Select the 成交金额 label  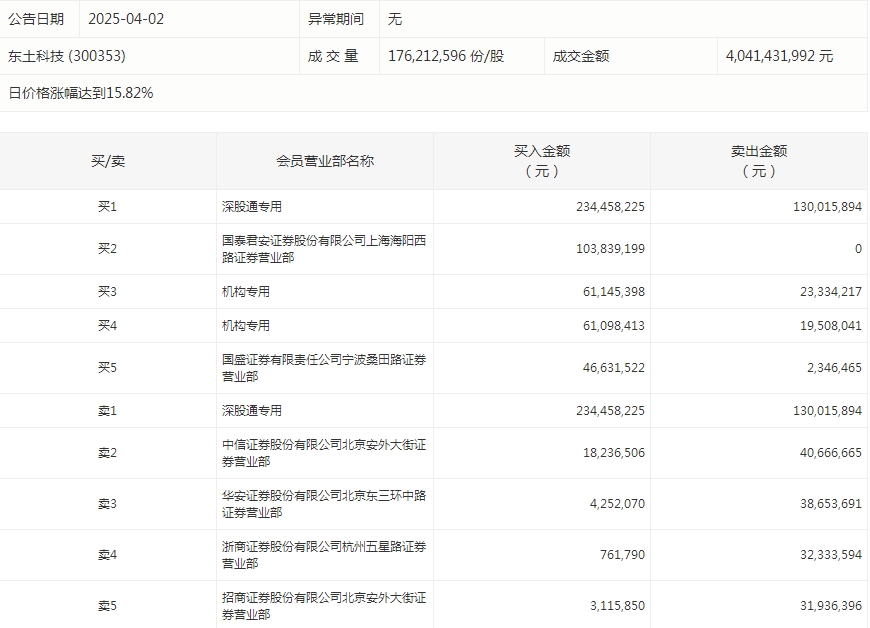coord(581,56)
